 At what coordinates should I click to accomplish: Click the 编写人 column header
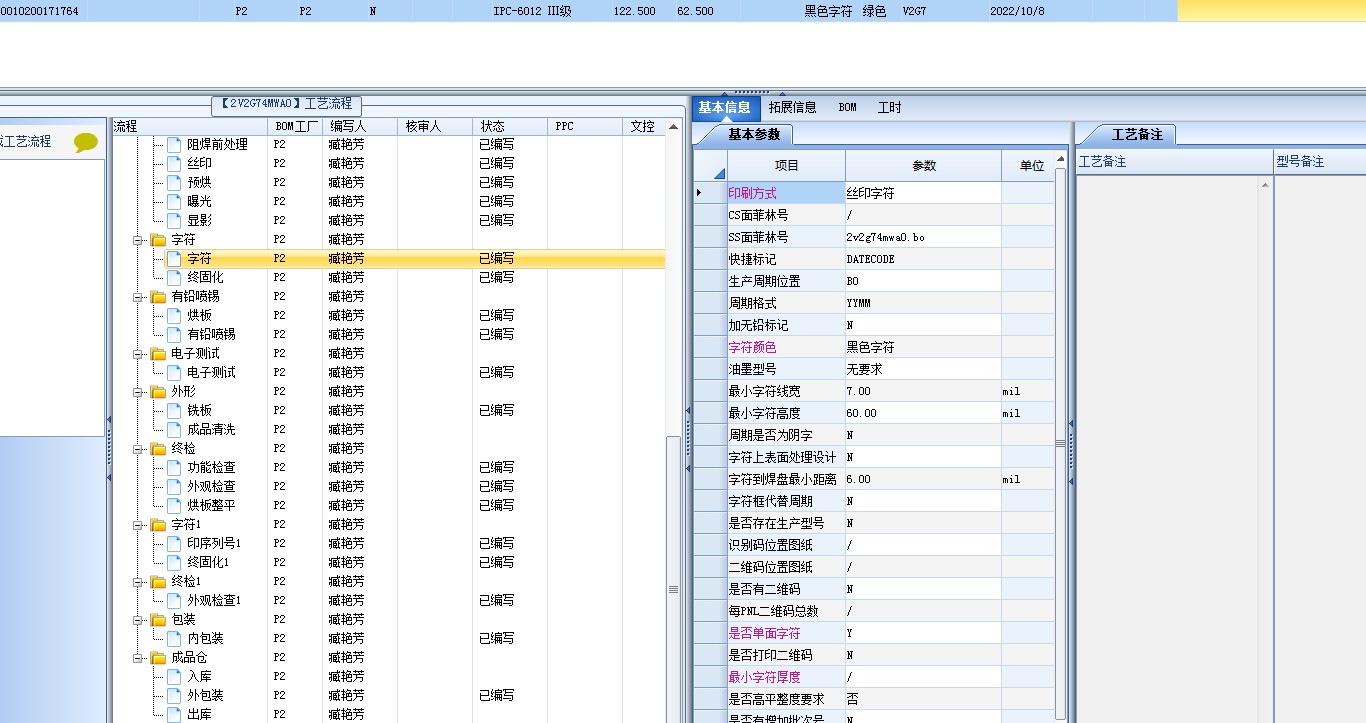tap(360, 126)
